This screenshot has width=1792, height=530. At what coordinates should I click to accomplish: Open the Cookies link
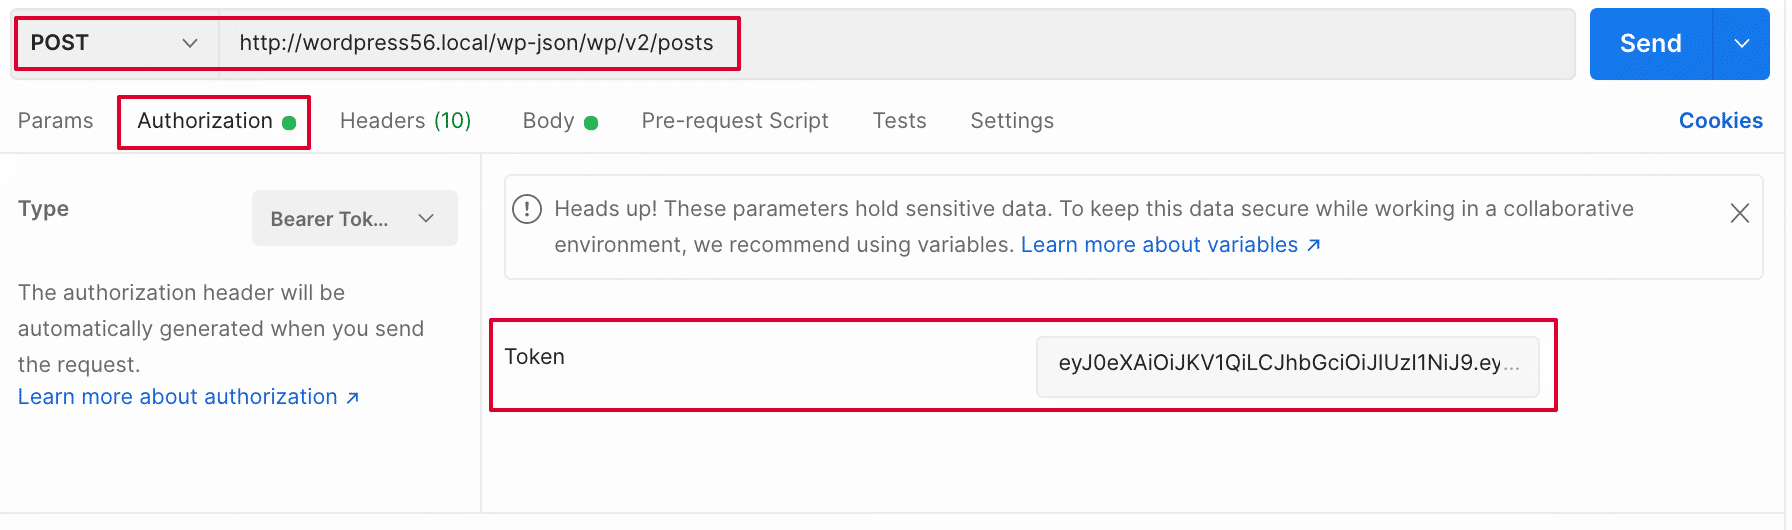pyautogui.click(x=1720, y=121)
